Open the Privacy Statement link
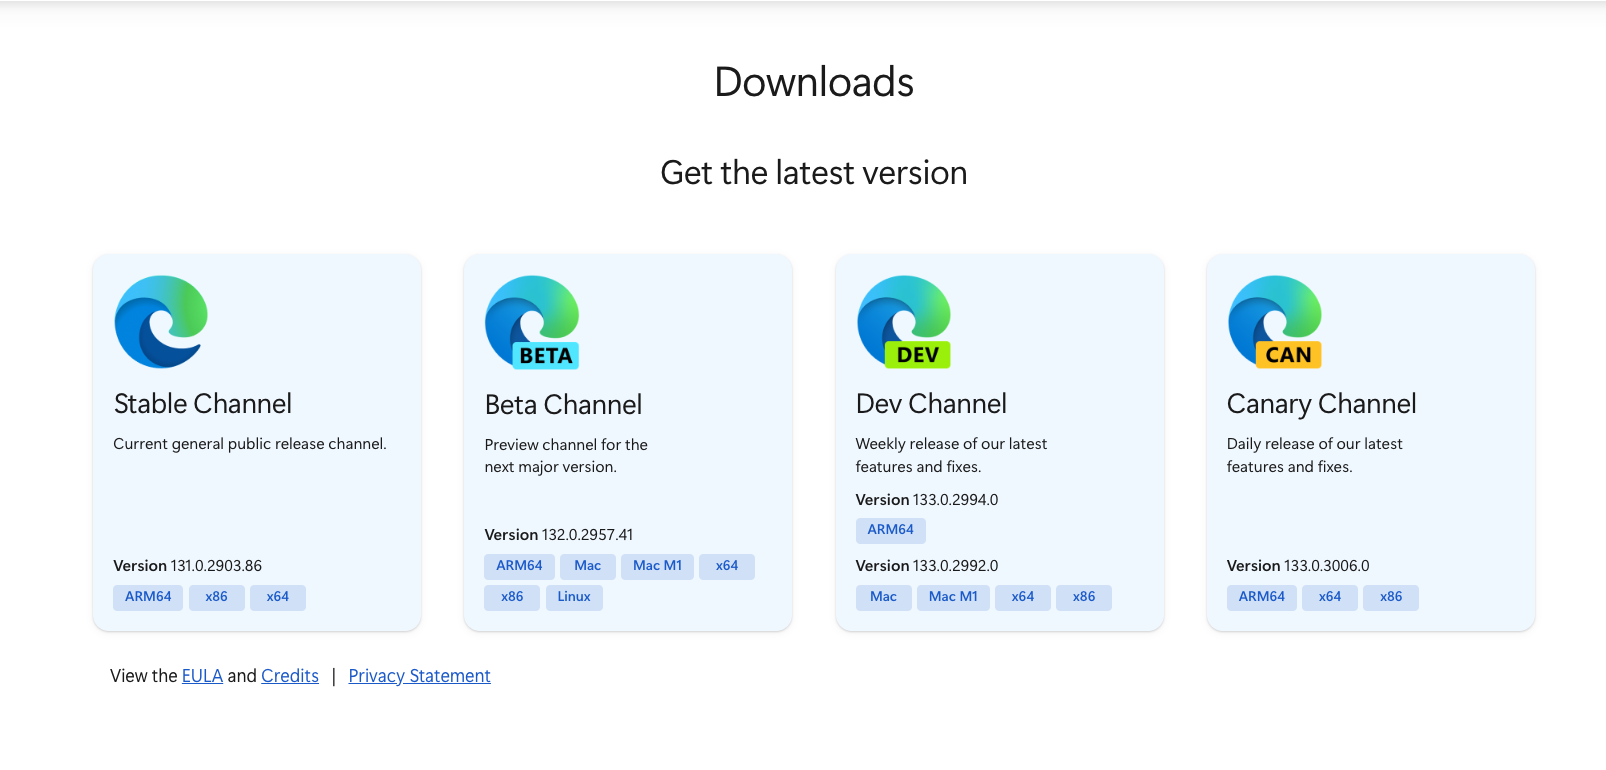 [x=420, y=676]
